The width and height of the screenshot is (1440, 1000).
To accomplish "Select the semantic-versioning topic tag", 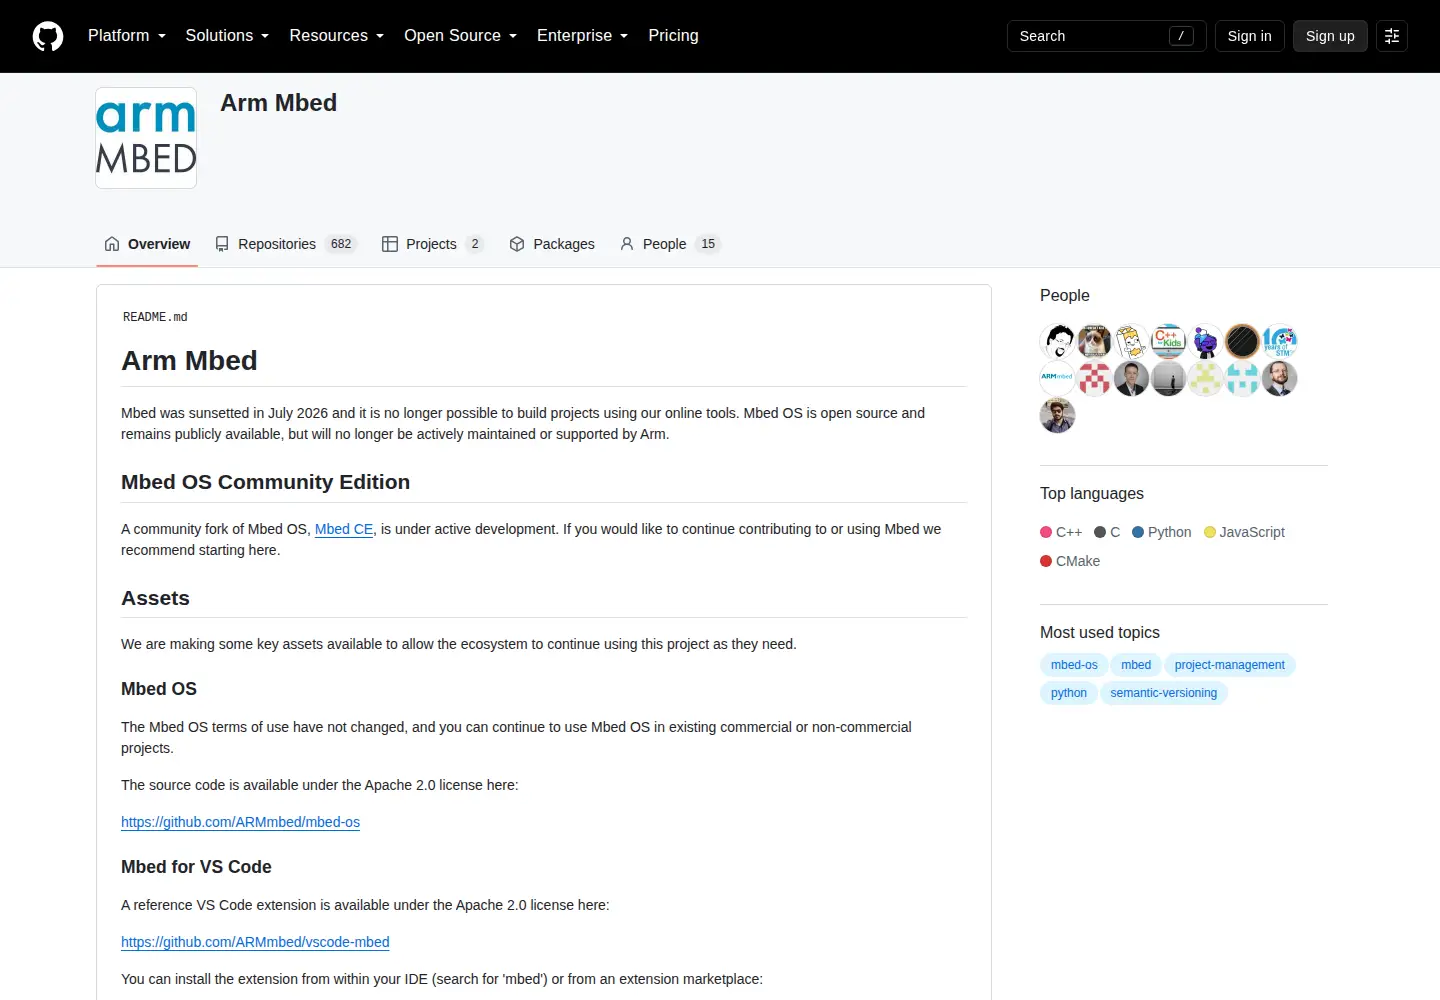I will [x=1164, y=693].
